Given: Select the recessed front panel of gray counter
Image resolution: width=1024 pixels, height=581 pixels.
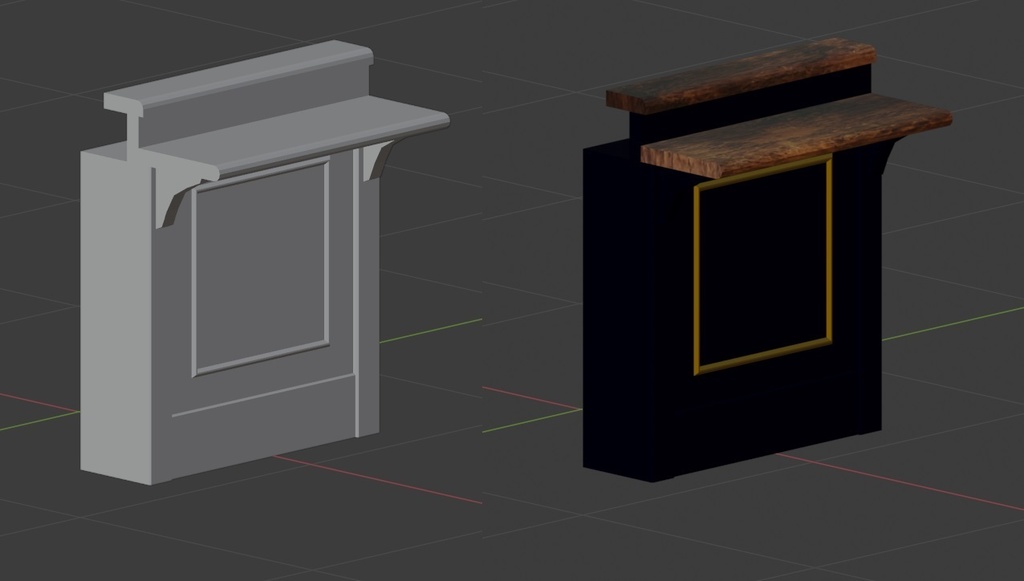Looking at the screenshot, I should click(261, 268).
